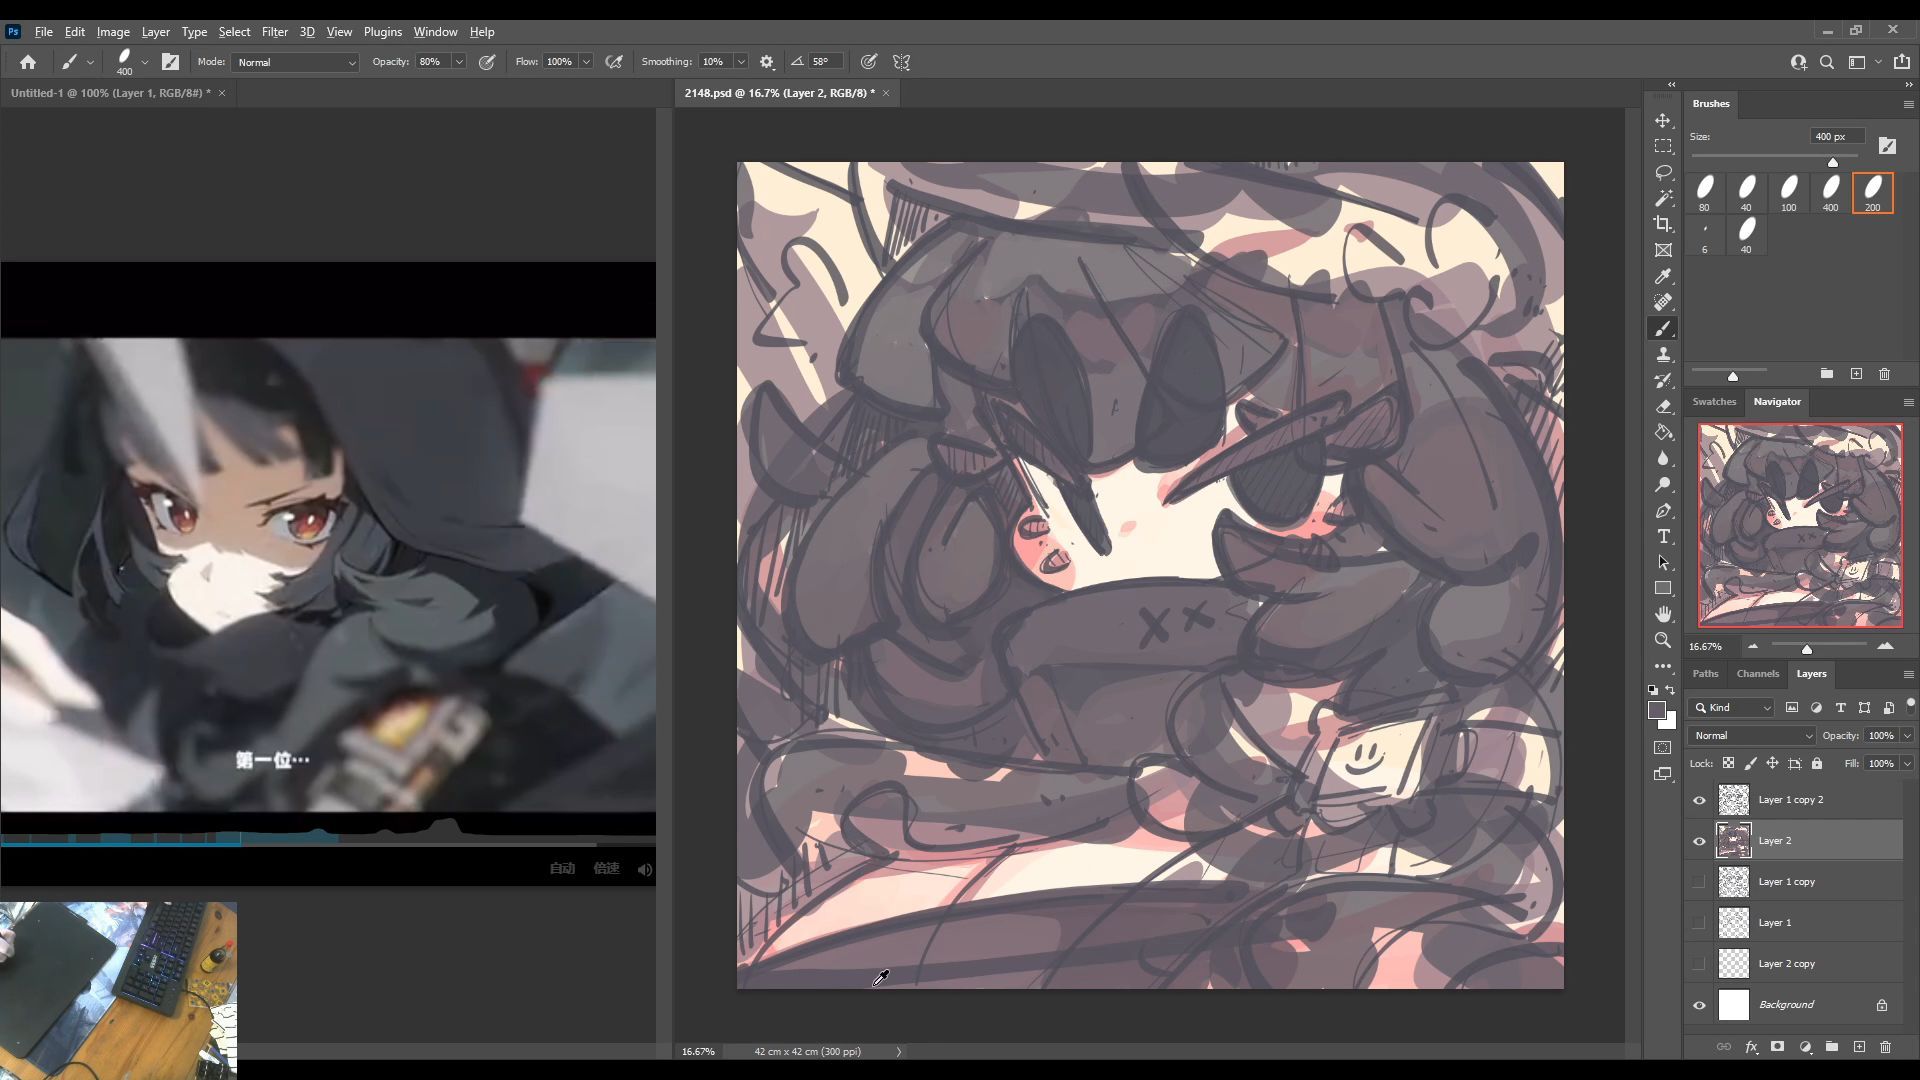Activate the Clone Stamp tool

pos(1663,354)
